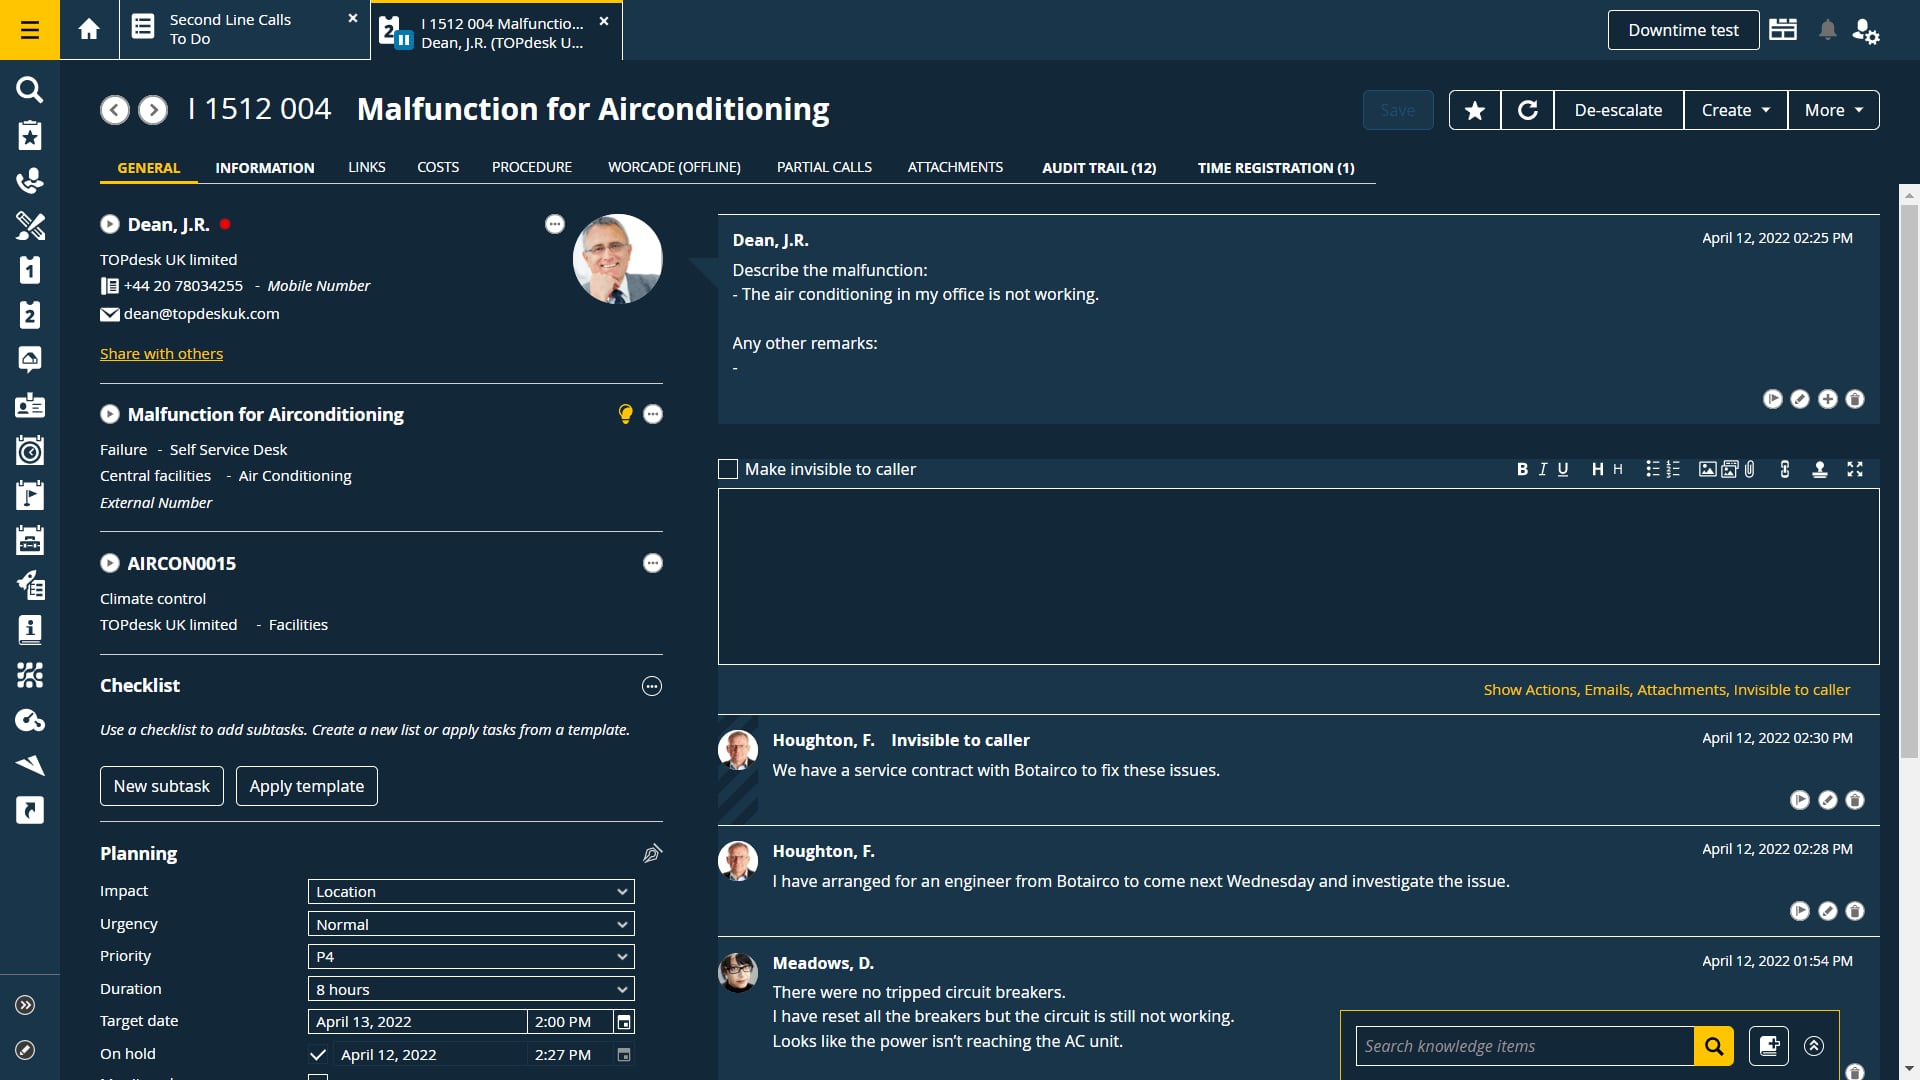Image resolution: width=1920 pixels, height=1080 pixels.
Task: Expand the AIRCON0015 asset section
Action: pos(110,563)
